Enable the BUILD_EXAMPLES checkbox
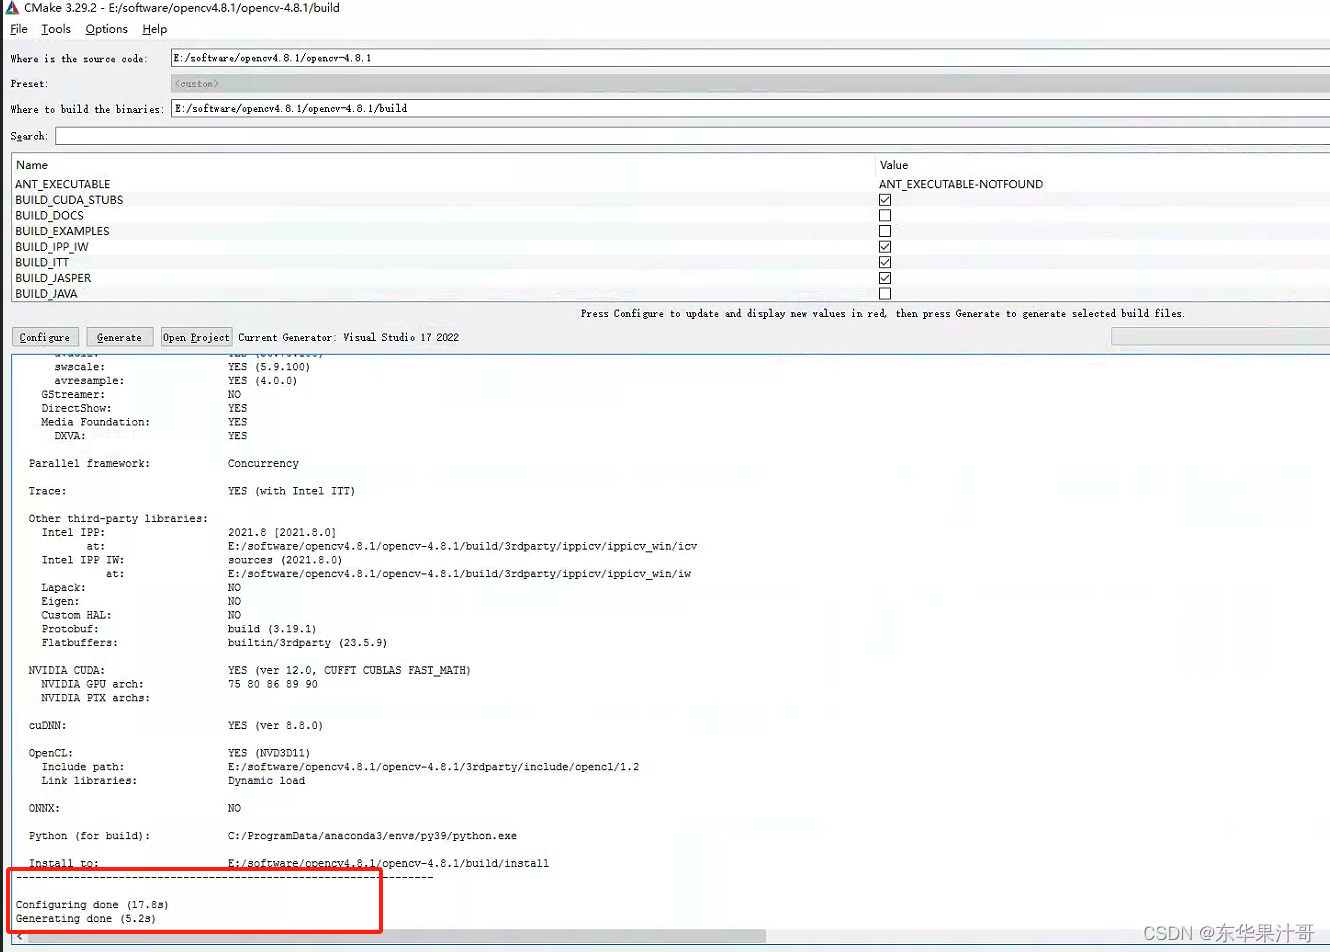 click(885, 231)
